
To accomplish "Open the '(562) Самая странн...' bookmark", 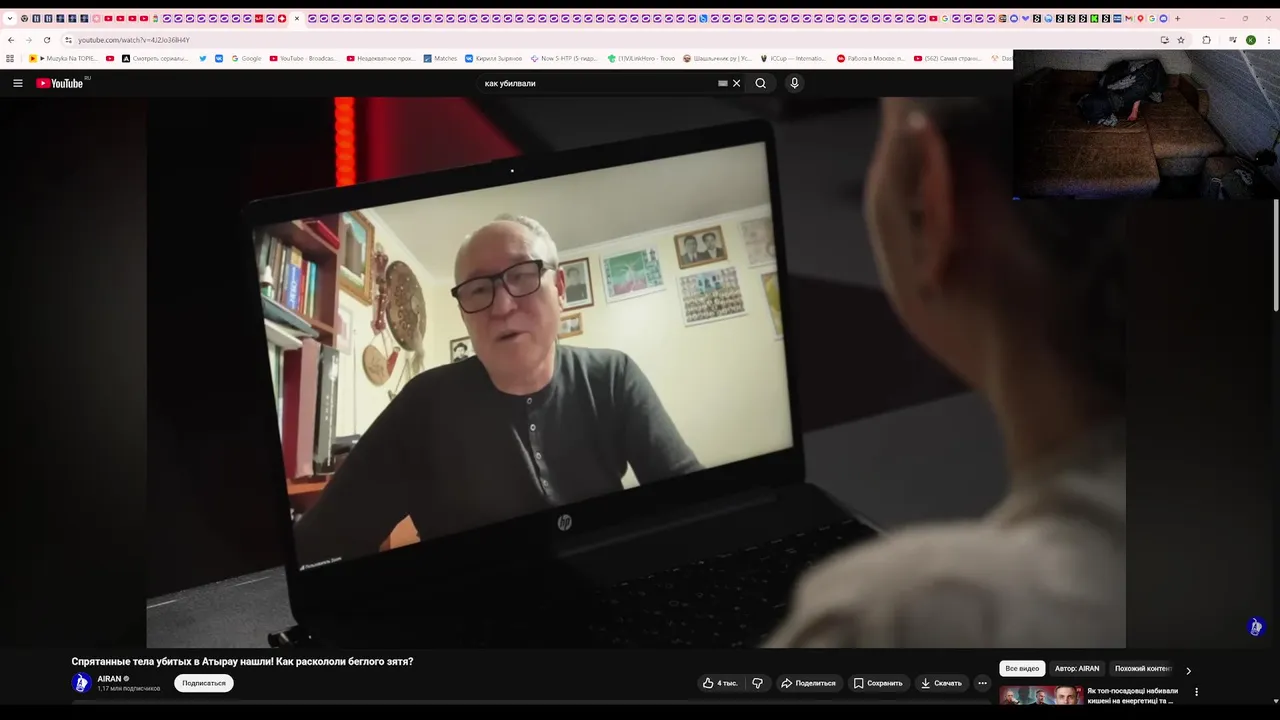I will click(948, 59).
